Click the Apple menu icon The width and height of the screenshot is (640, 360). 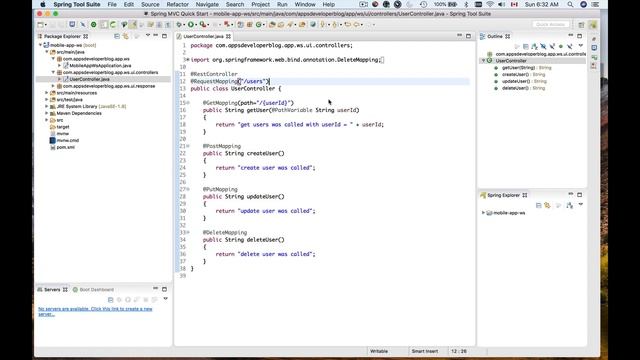click(x=43, y=4)
